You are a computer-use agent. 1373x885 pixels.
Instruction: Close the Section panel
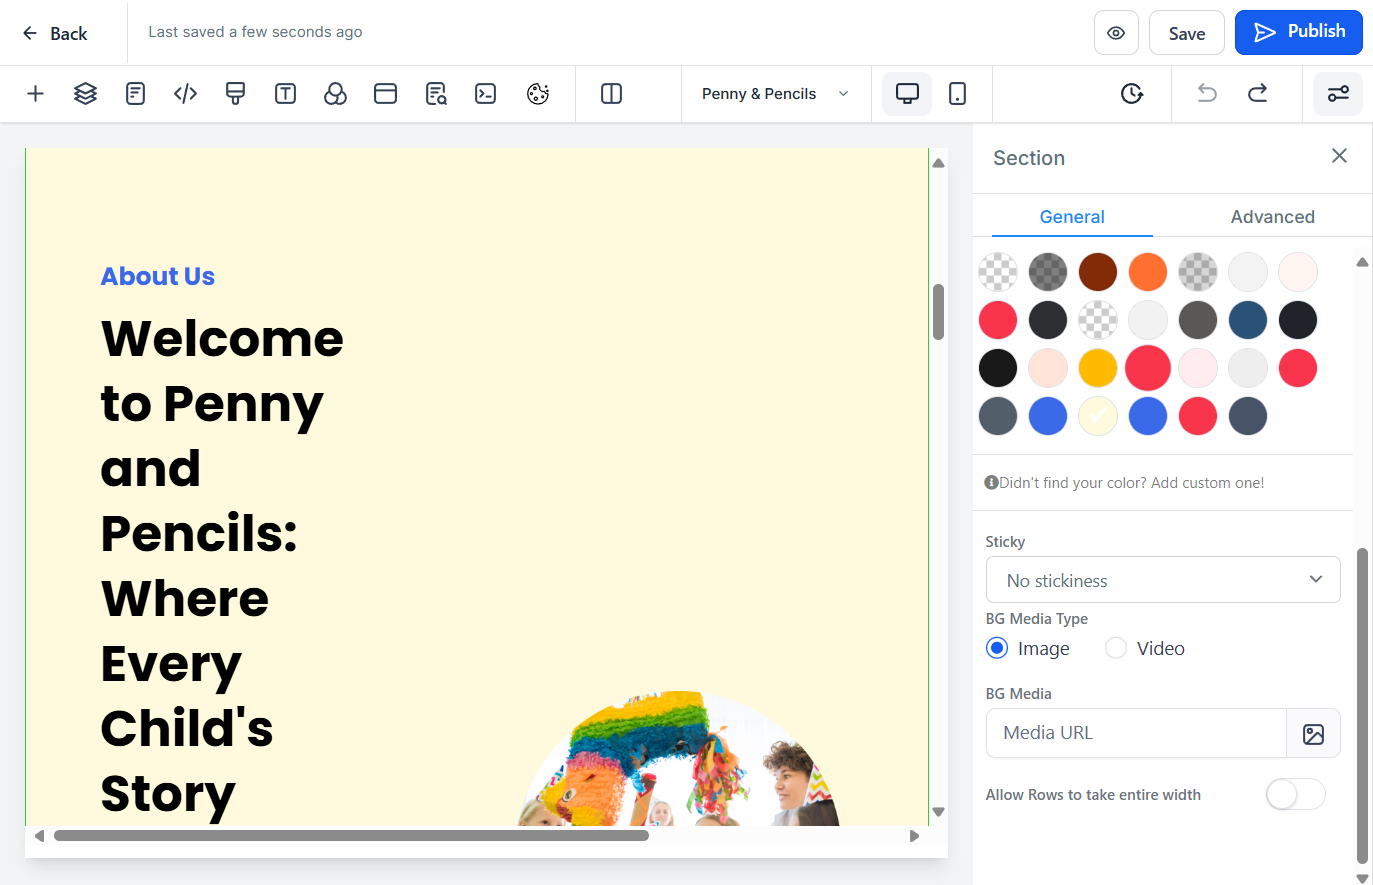1339,156
